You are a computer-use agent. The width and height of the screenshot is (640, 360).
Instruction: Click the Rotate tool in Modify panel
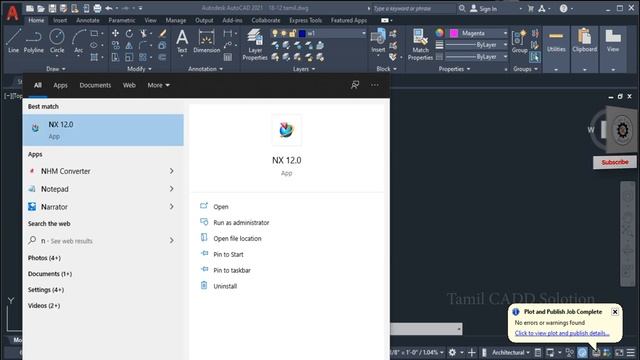click(x=129, y=33)
